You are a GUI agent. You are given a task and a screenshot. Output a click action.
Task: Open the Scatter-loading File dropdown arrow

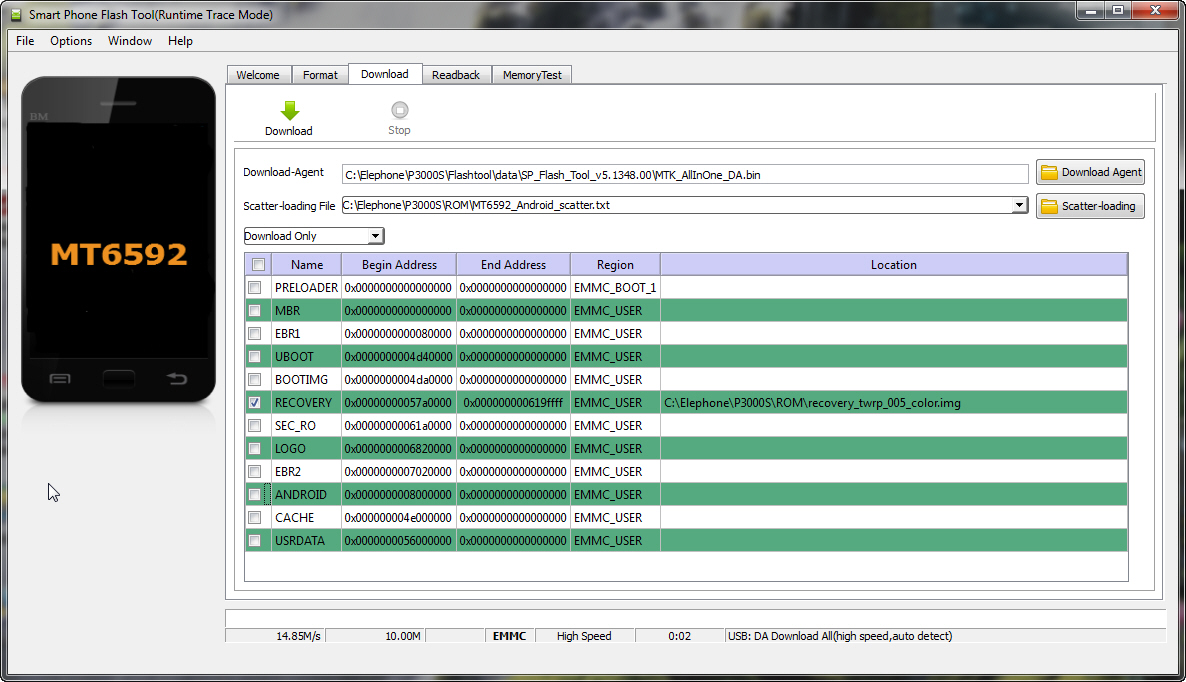click(x=1020, y=205)
